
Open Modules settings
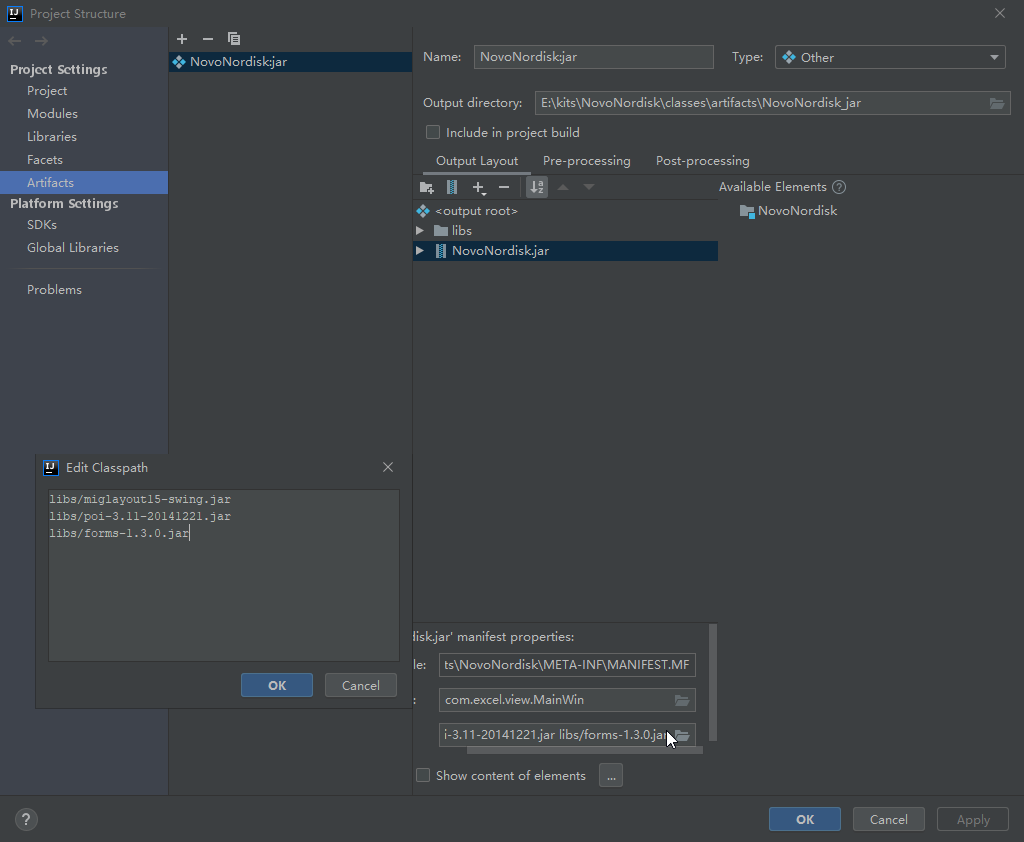pos(52,114)
